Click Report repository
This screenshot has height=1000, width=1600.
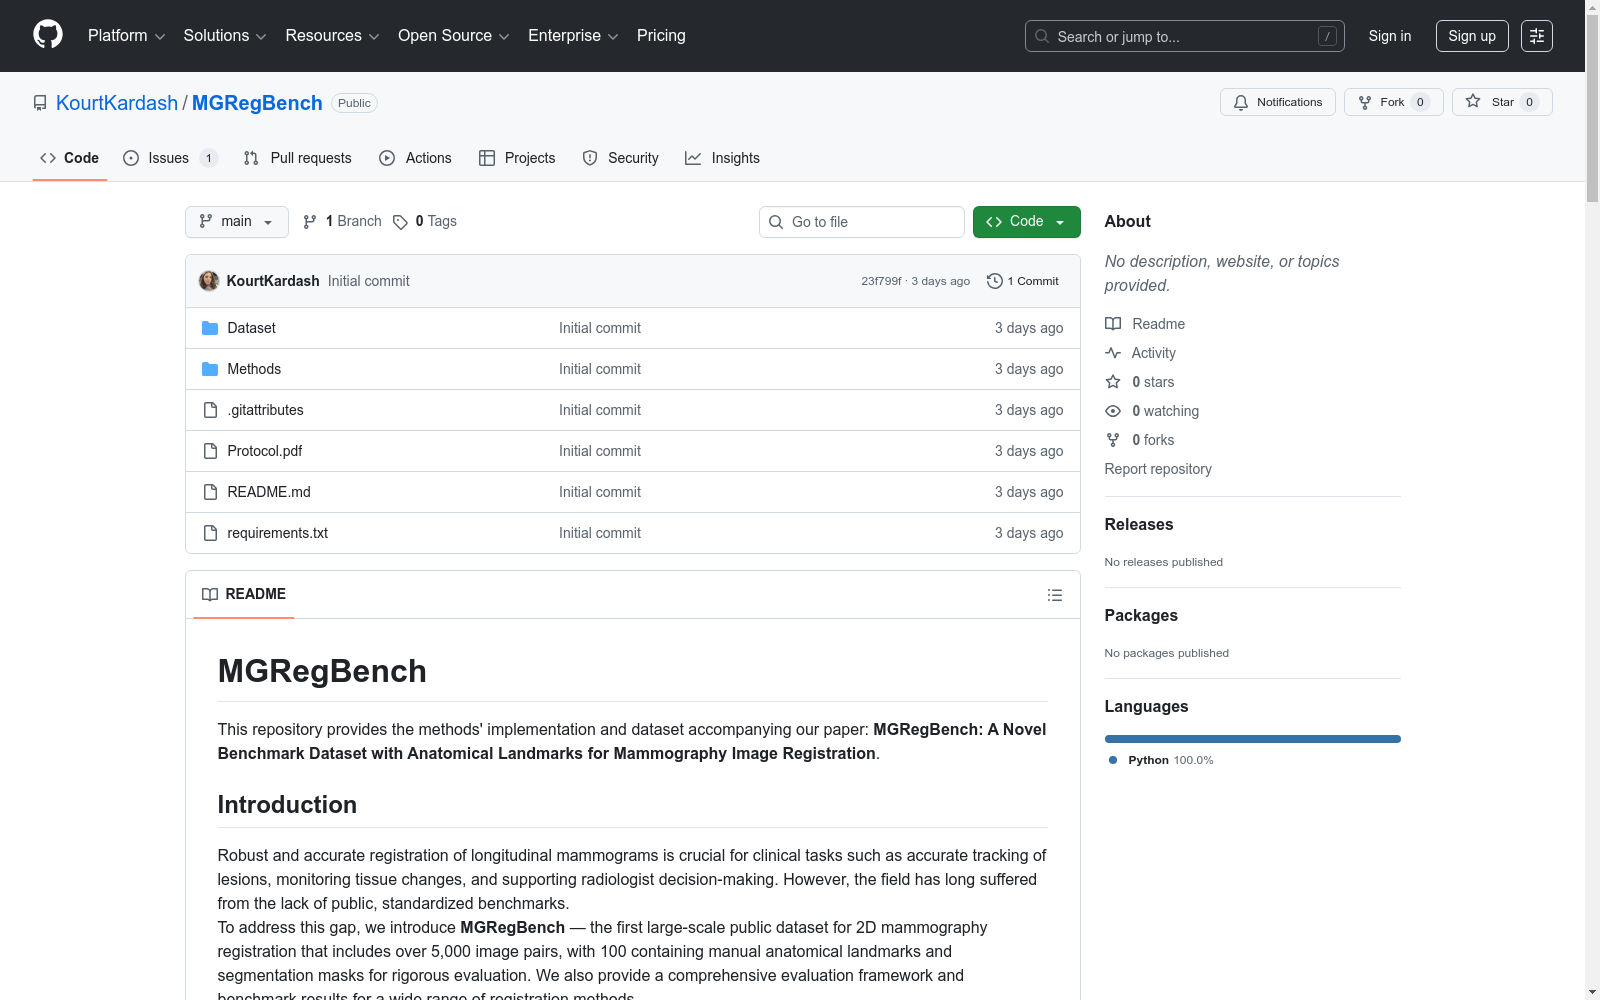pyautogui.click(x=1158, y=469)
